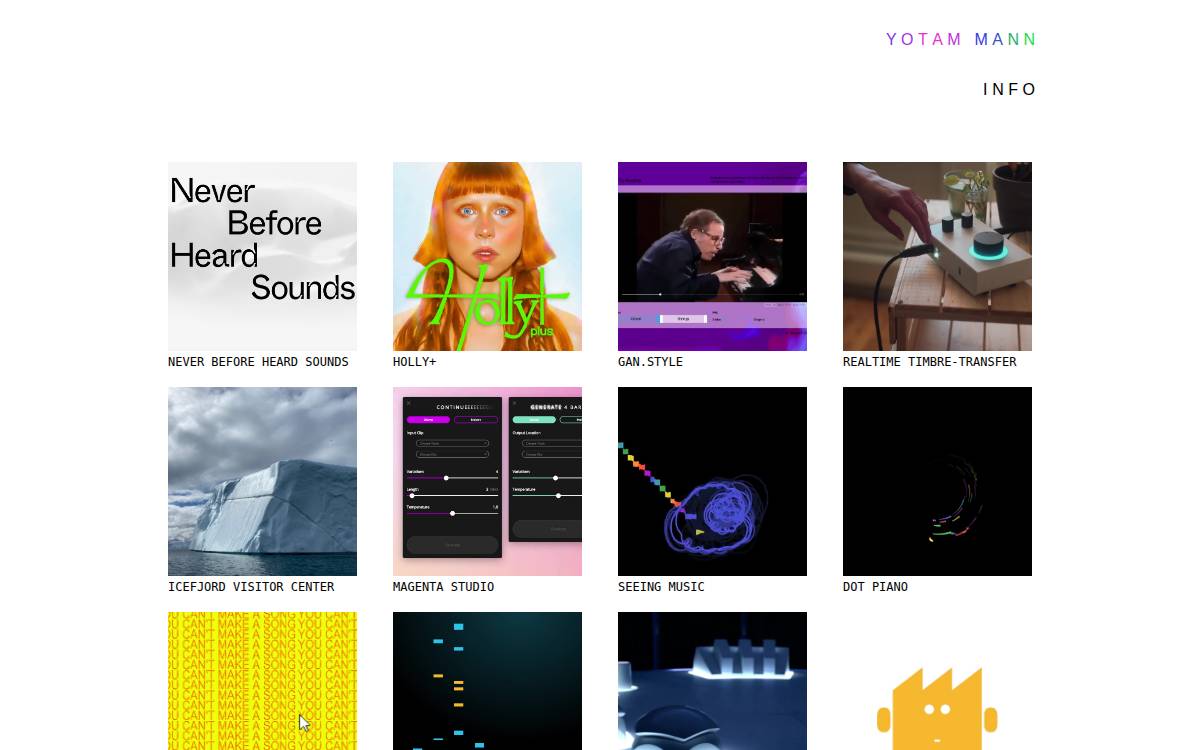Open the Yotam Mann site title link

coord(961,40)
